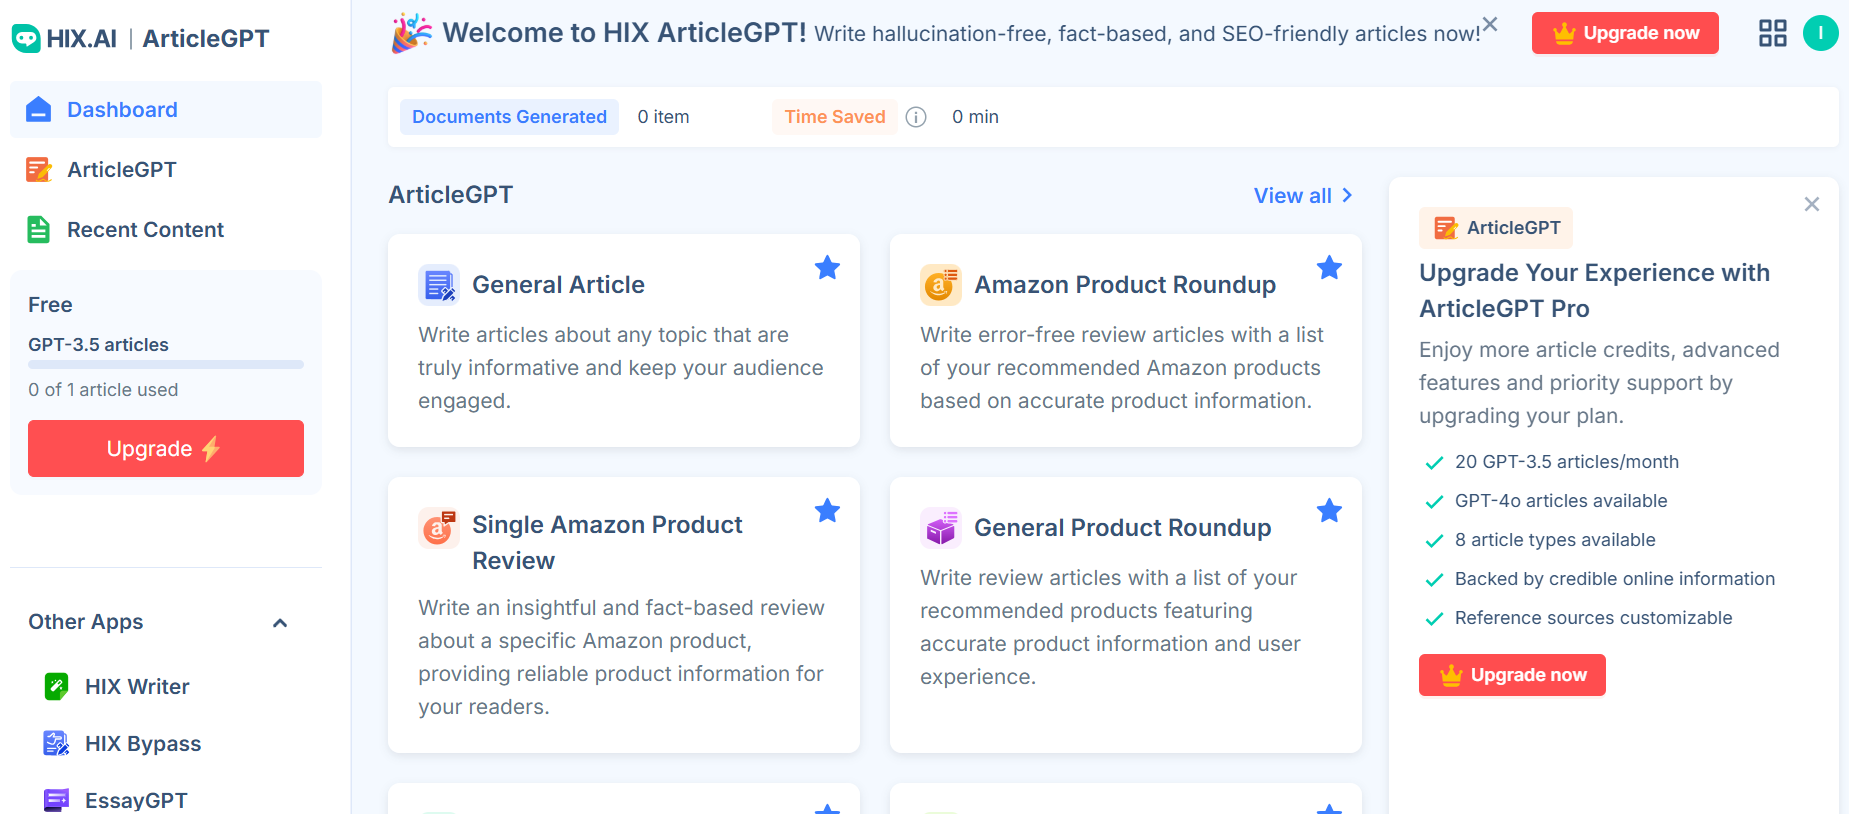Click '8 article types available' text
Screen dimensions: 1849x814
click(1555, 540)
